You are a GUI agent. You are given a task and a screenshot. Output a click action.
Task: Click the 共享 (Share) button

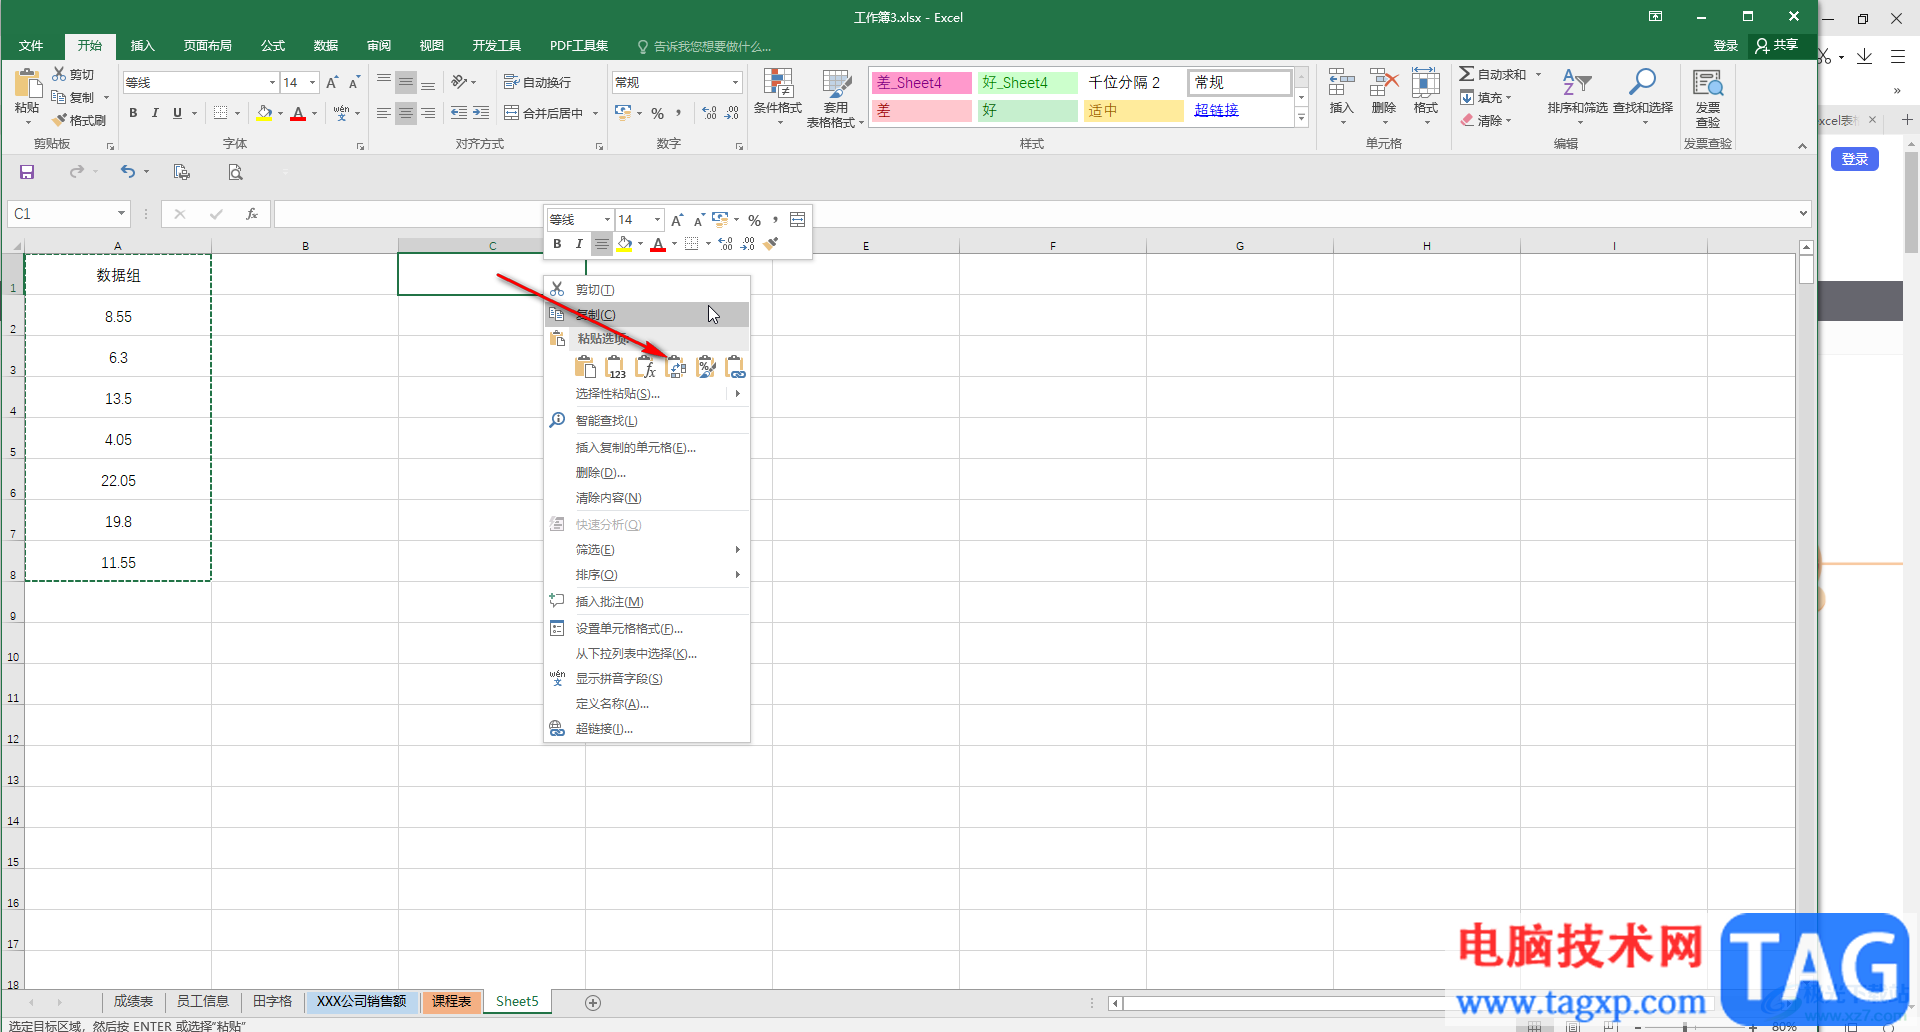click(x=1777, y=45)
